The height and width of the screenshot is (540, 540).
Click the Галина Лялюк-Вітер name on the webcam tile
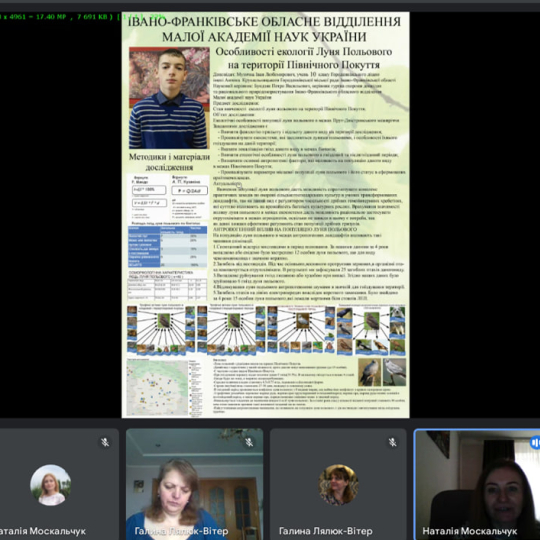click(181, 531)
